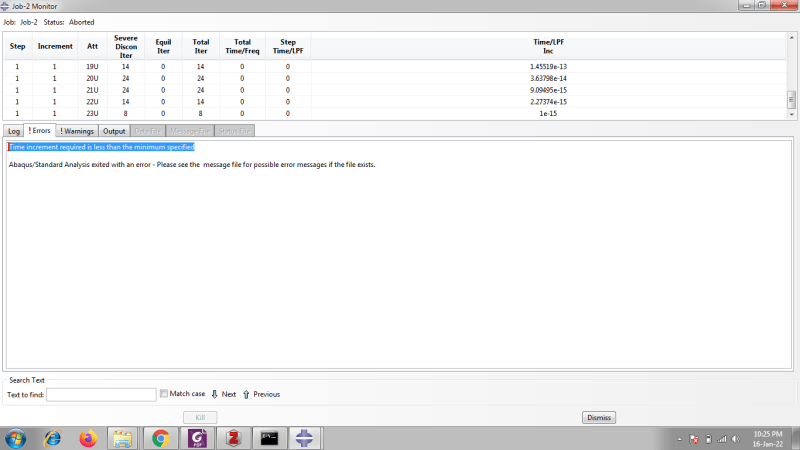Screen dimensions: 800x450
Task: Click the battery tray icon
Action: 708,439
